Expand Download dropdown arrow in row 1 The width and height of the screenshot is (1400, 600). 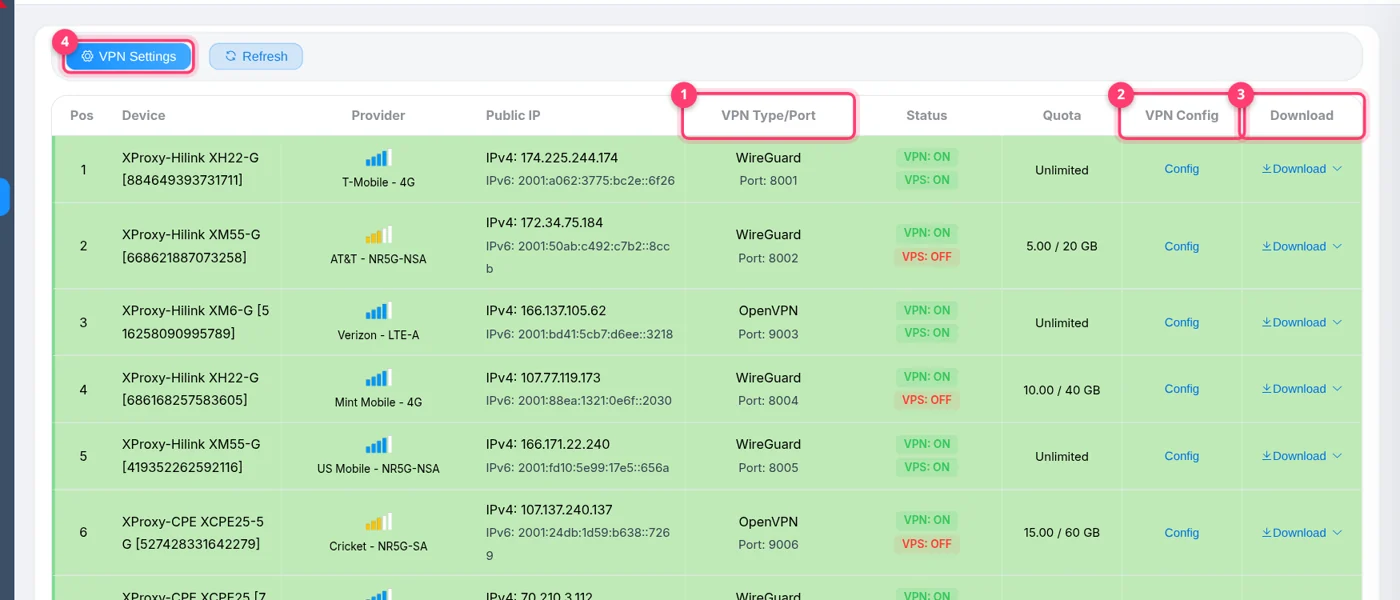point(1337,169)
